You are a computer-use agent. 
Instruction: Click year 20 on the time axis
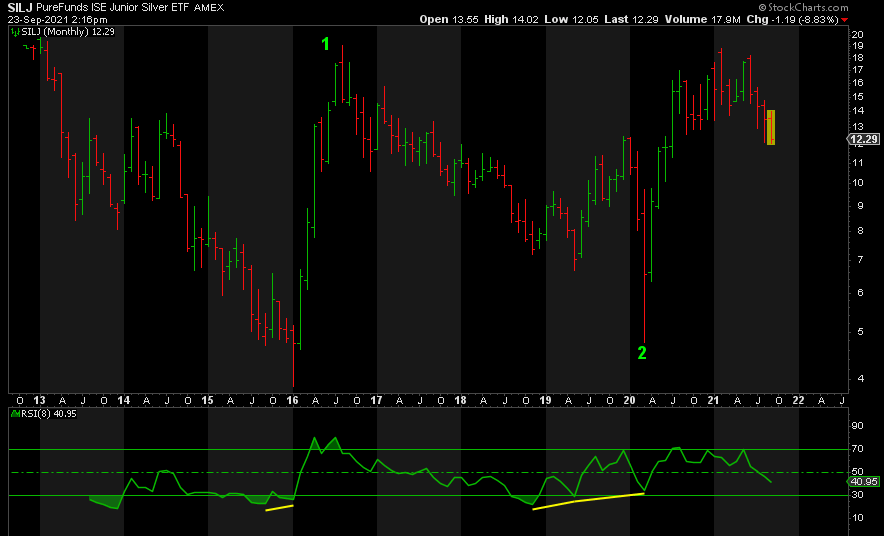click(x=629, y=400)
